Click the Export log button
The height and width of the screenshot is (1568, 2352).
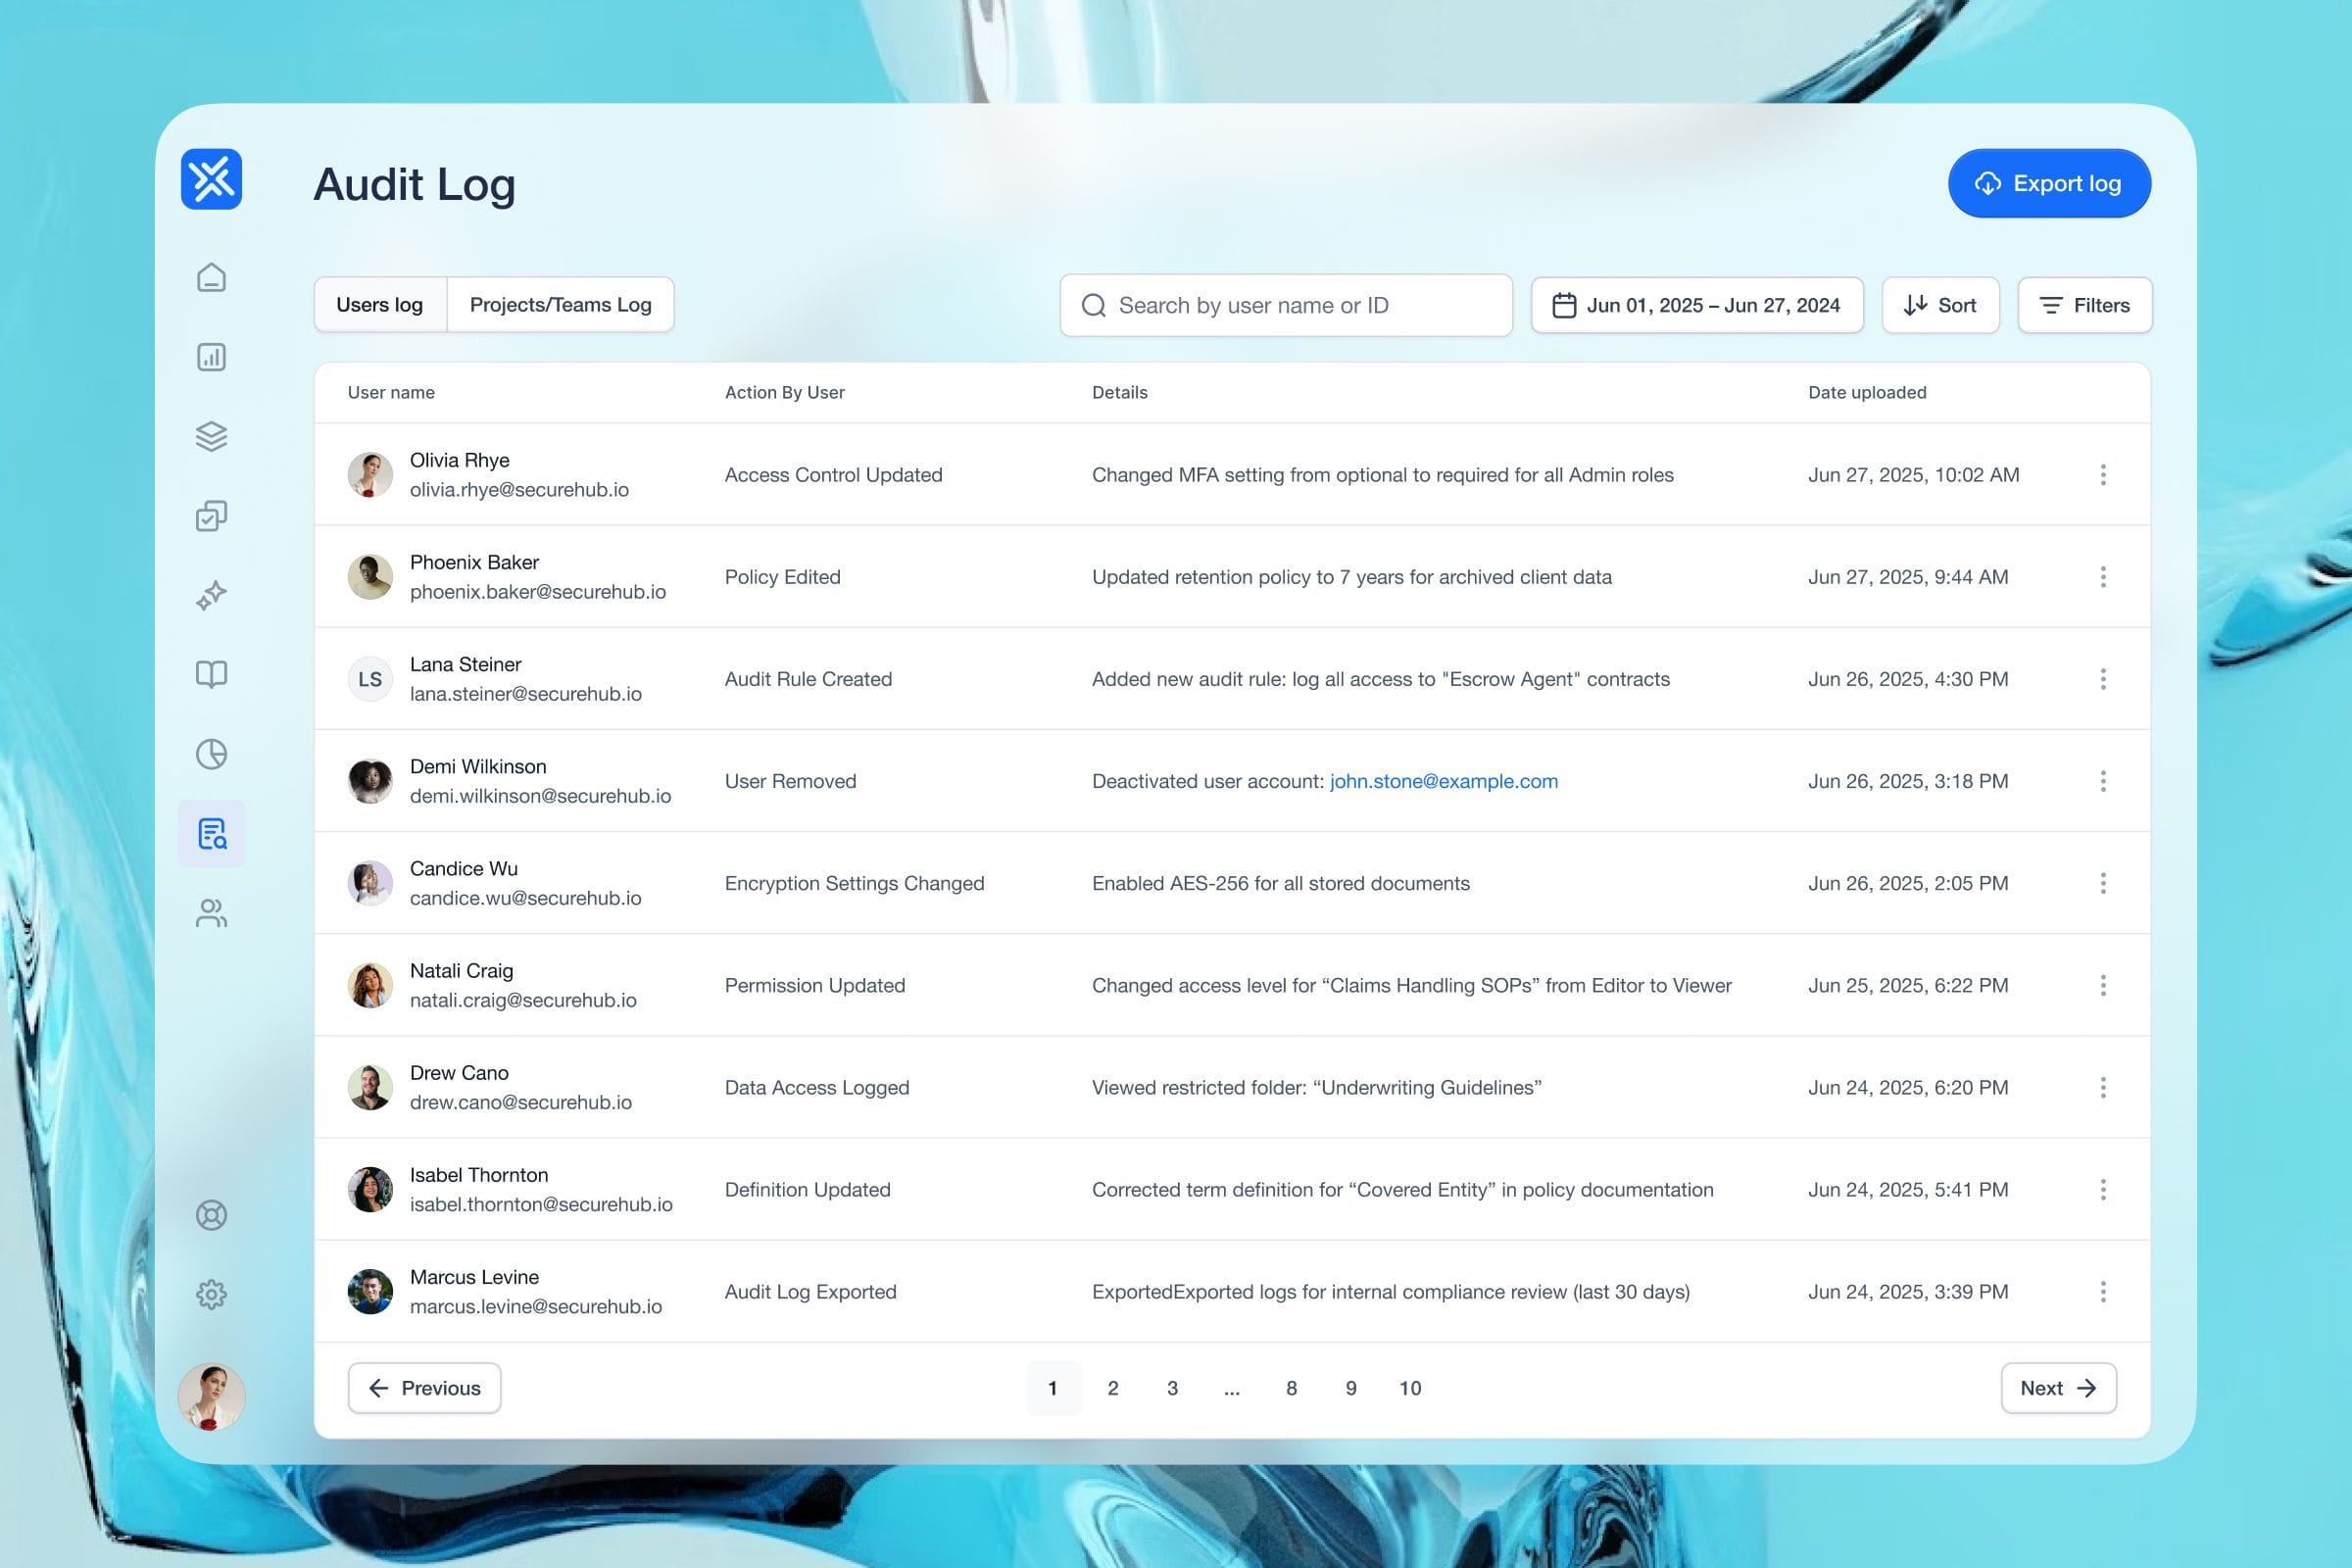coord(2048,184)
